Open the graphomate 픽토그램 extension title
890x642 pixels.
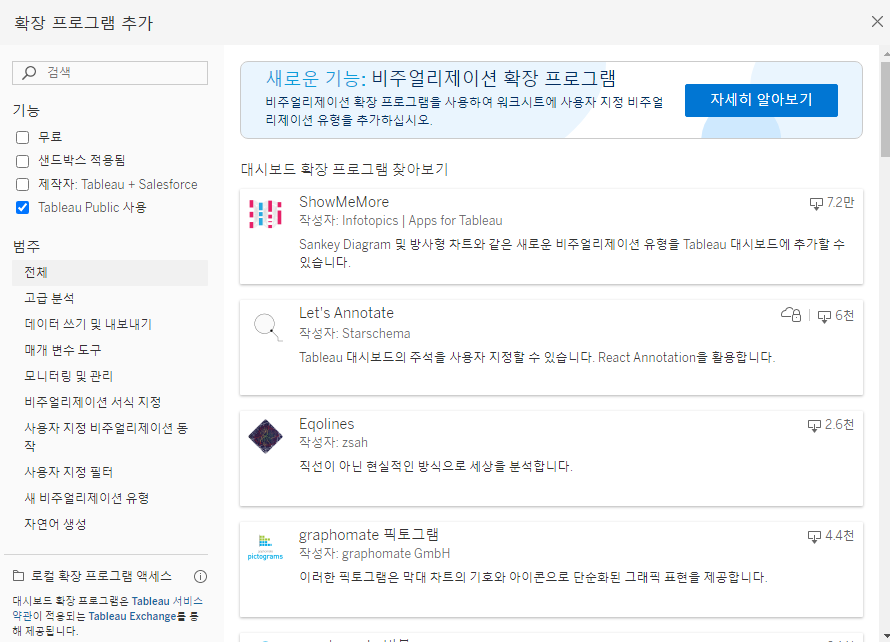[x=368, y=535]
